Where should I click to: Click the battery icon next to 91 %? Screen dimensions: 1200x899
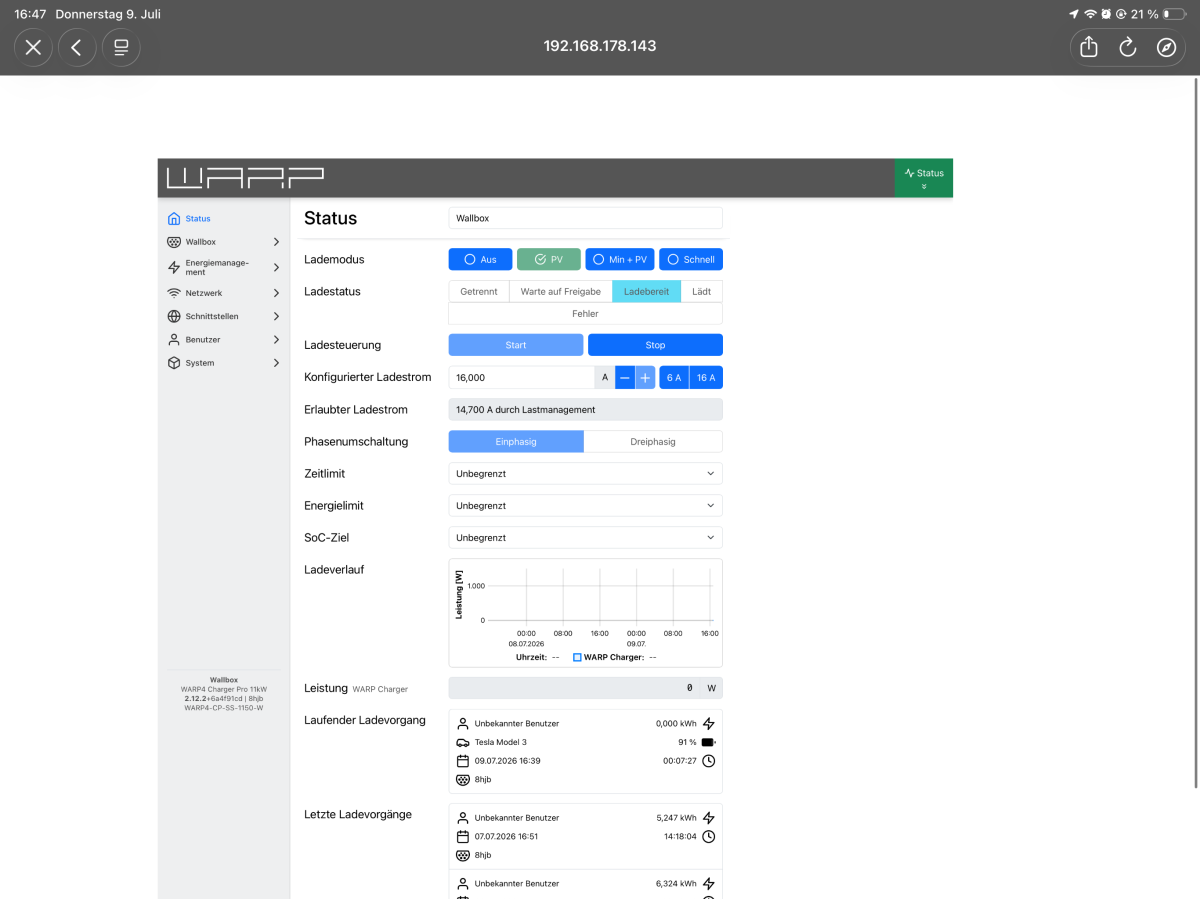709,742
